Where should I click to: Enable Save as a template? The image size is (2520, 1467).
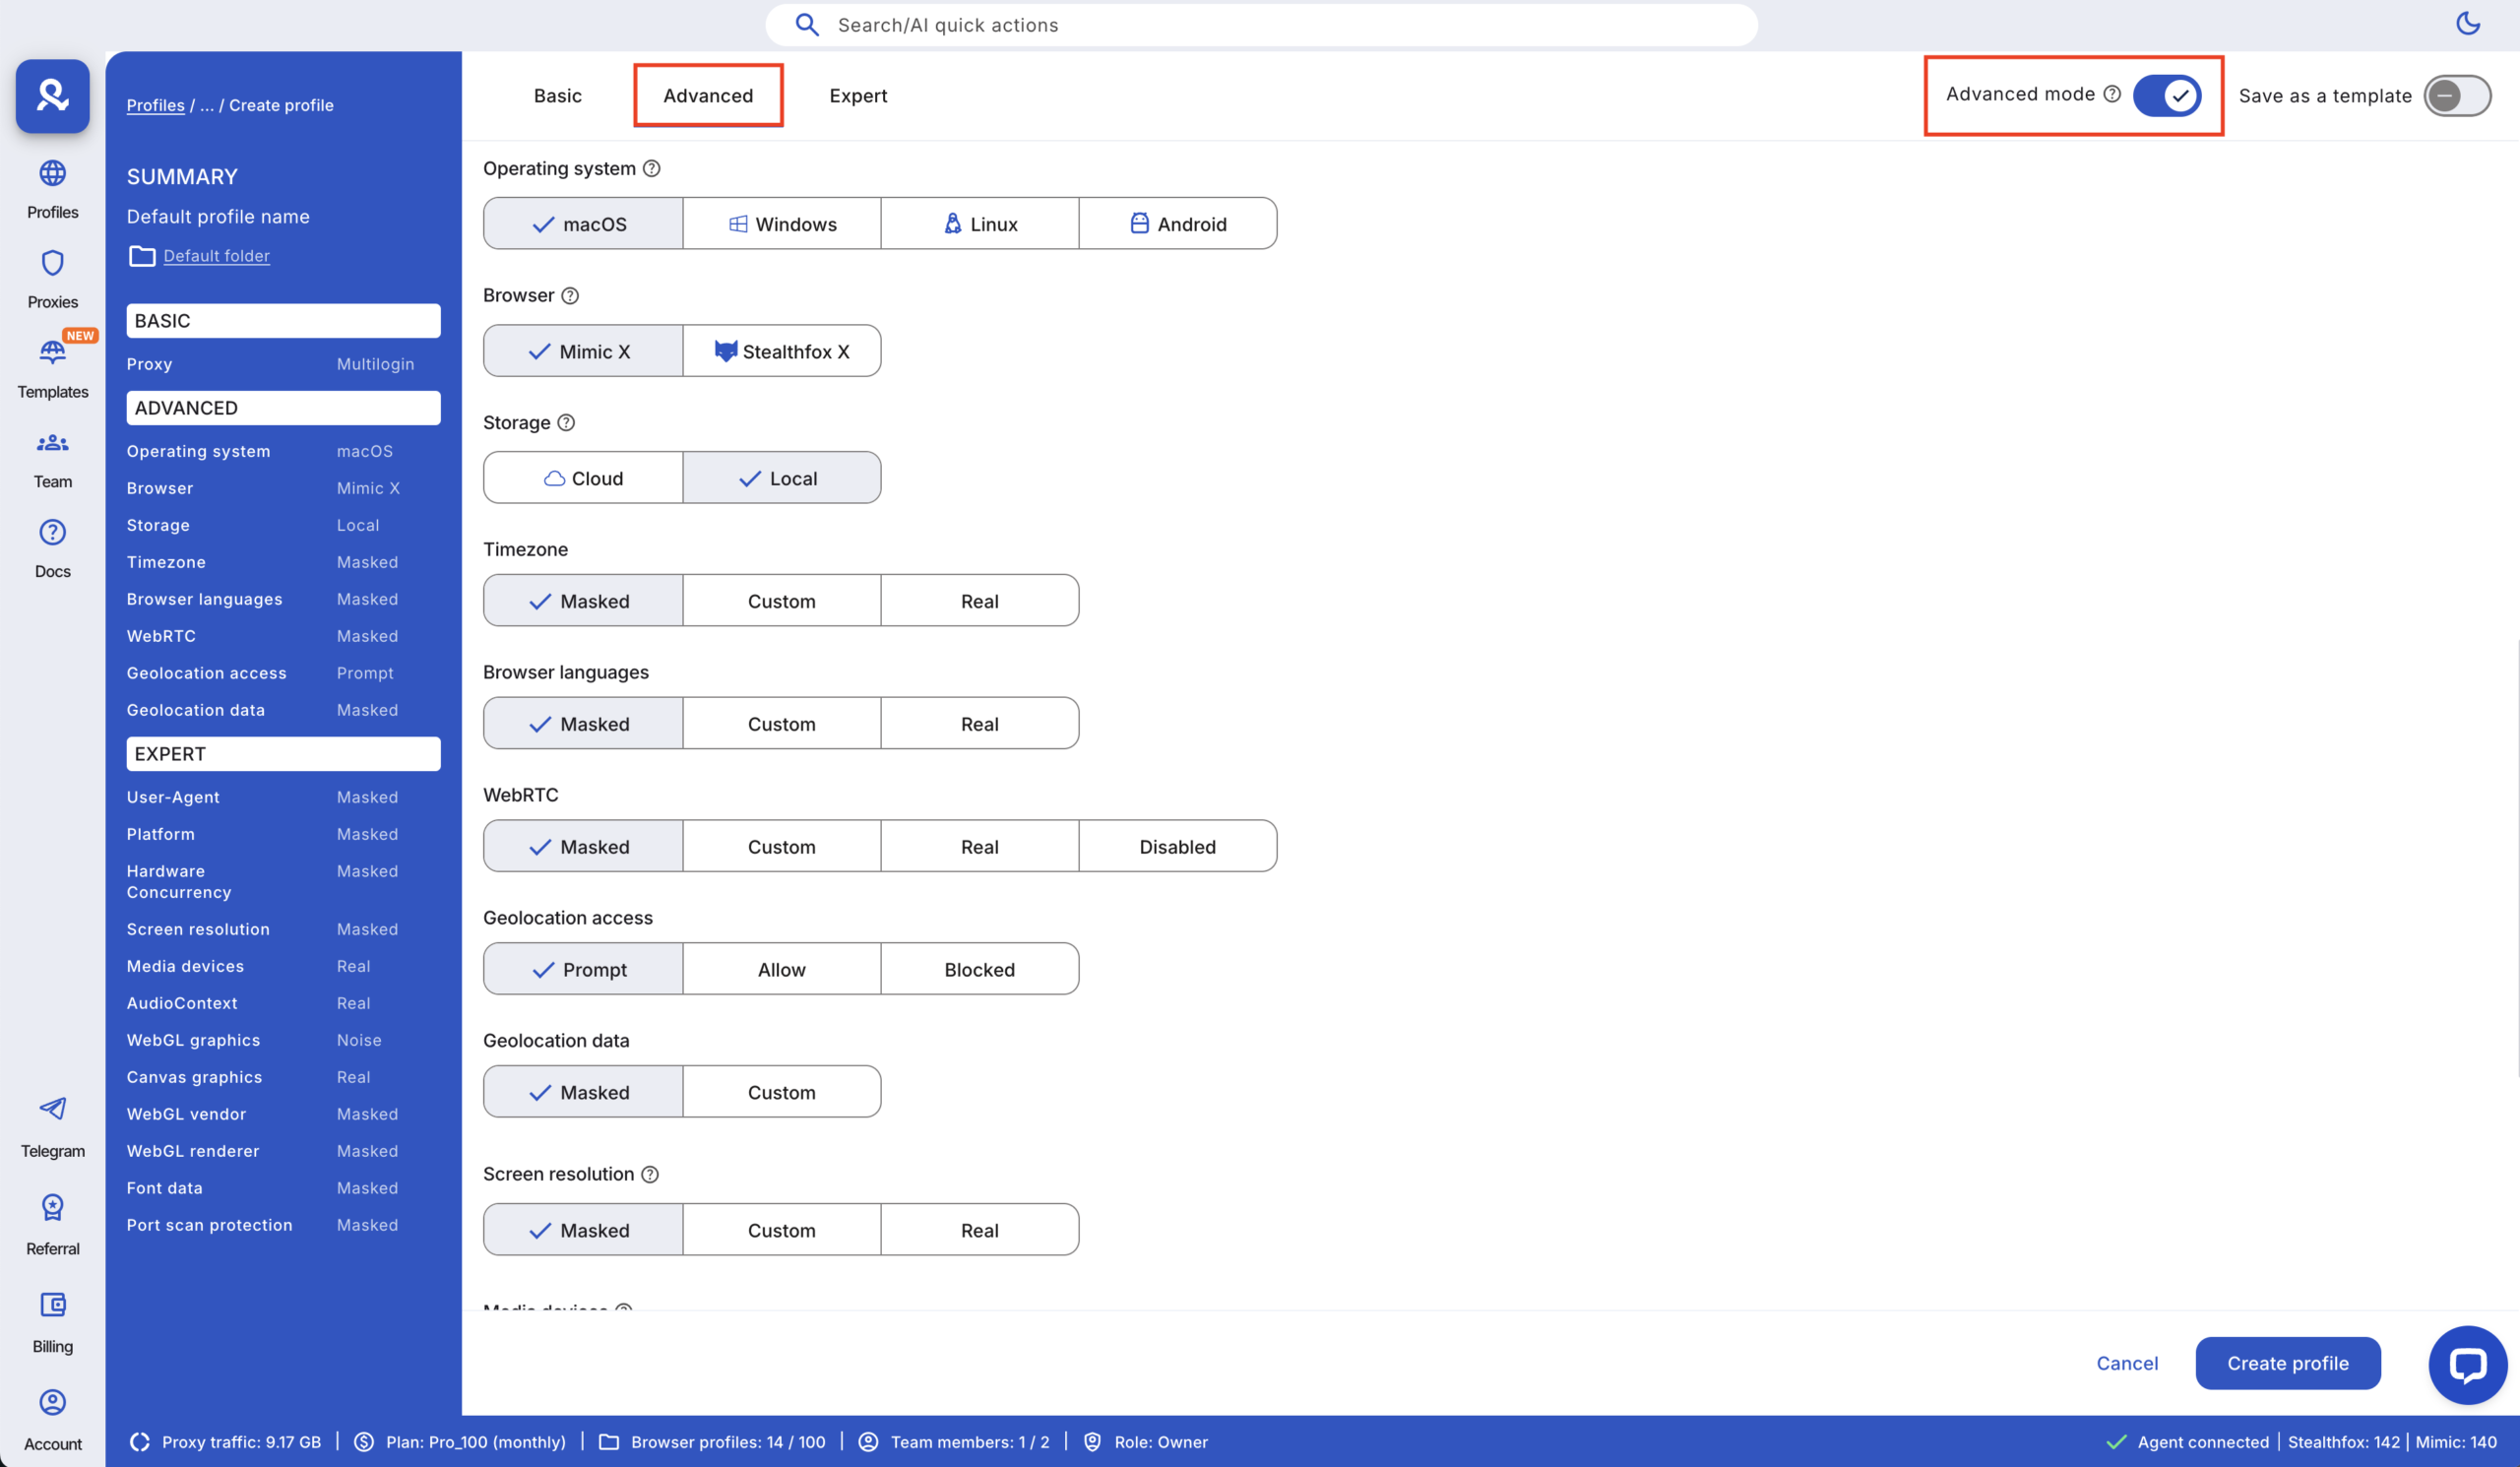(x=2459, y=95)
